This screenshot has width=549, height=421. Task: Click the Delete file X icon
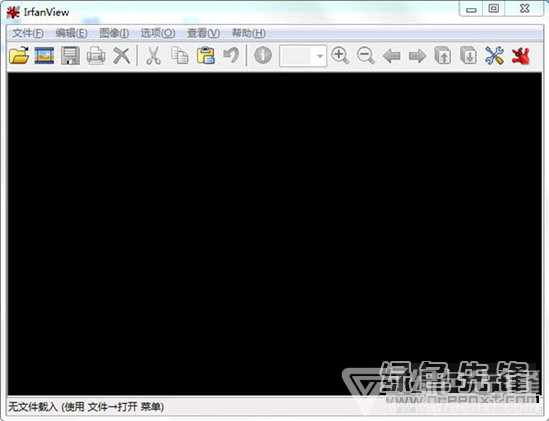(x=121, y=55)
